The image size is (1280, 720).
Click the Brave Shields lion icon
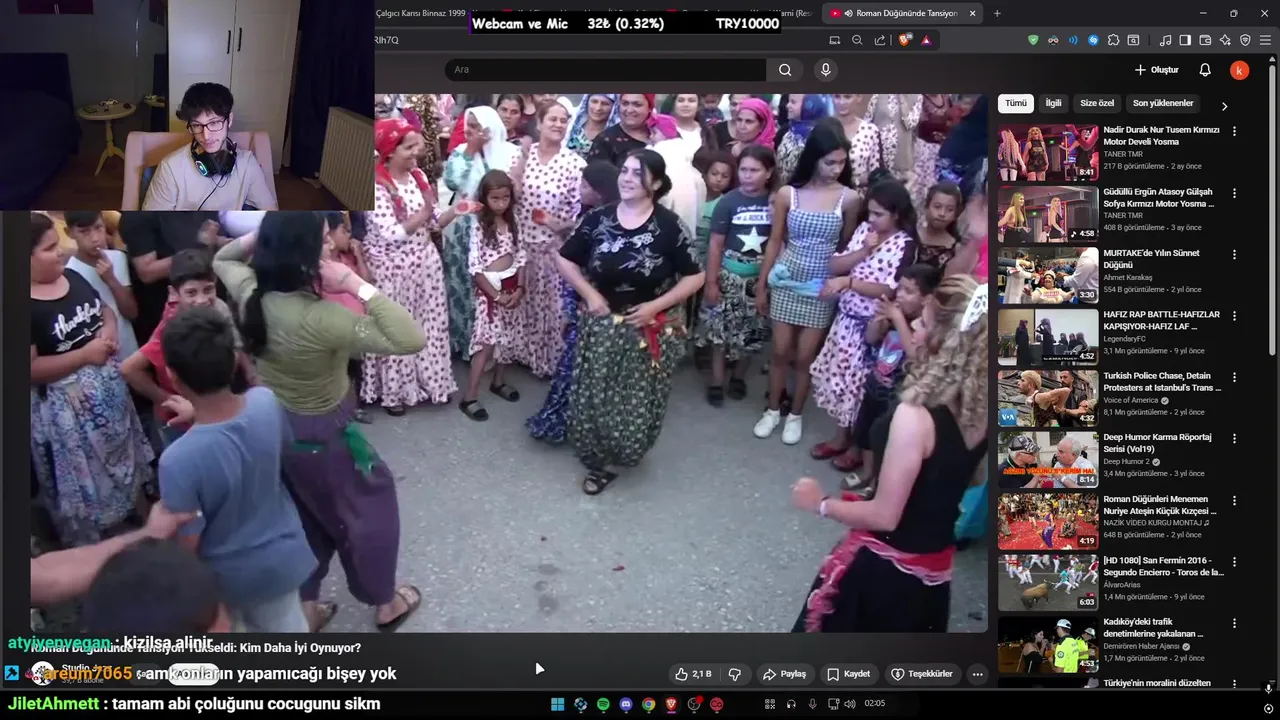904,40
